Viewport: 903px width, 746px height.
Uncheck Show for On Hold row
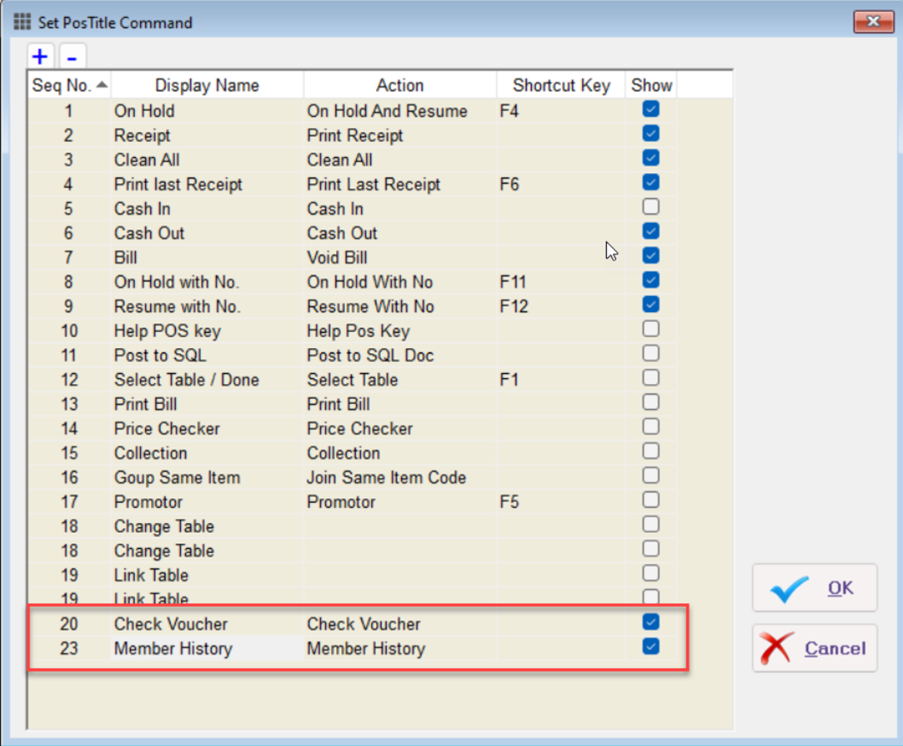651,110
